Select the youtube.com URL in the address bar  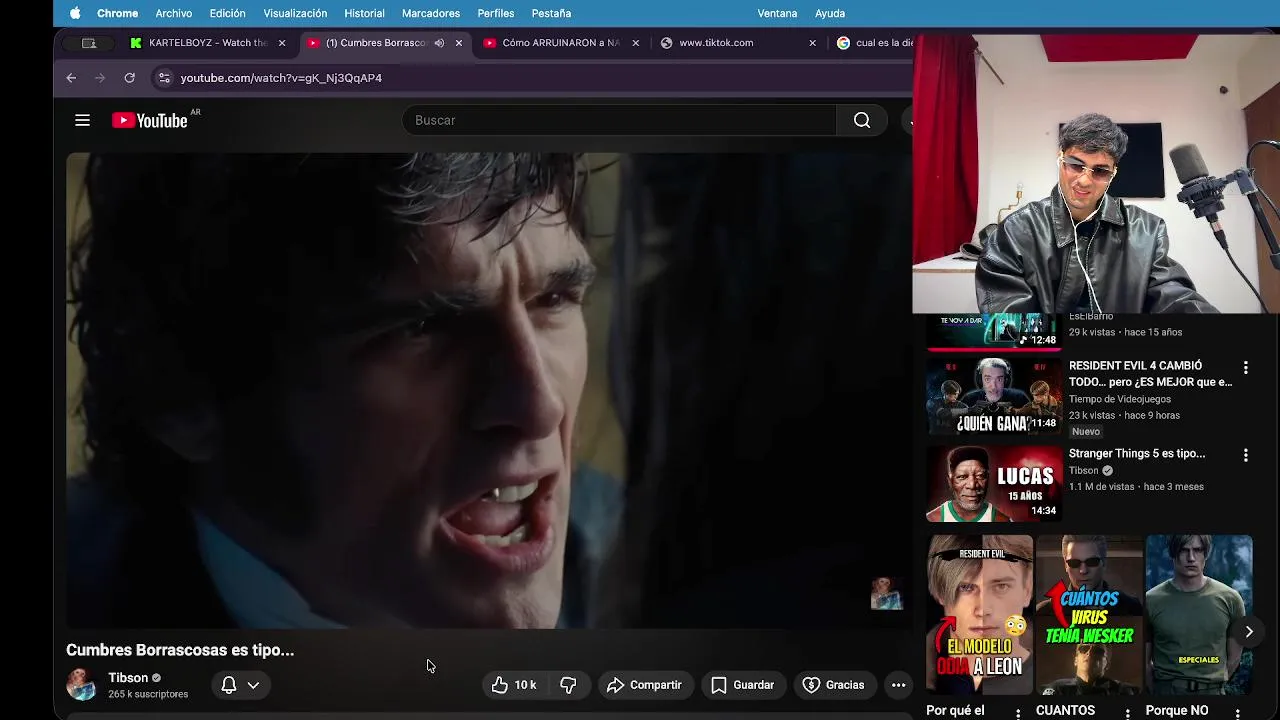coord(281,78)
